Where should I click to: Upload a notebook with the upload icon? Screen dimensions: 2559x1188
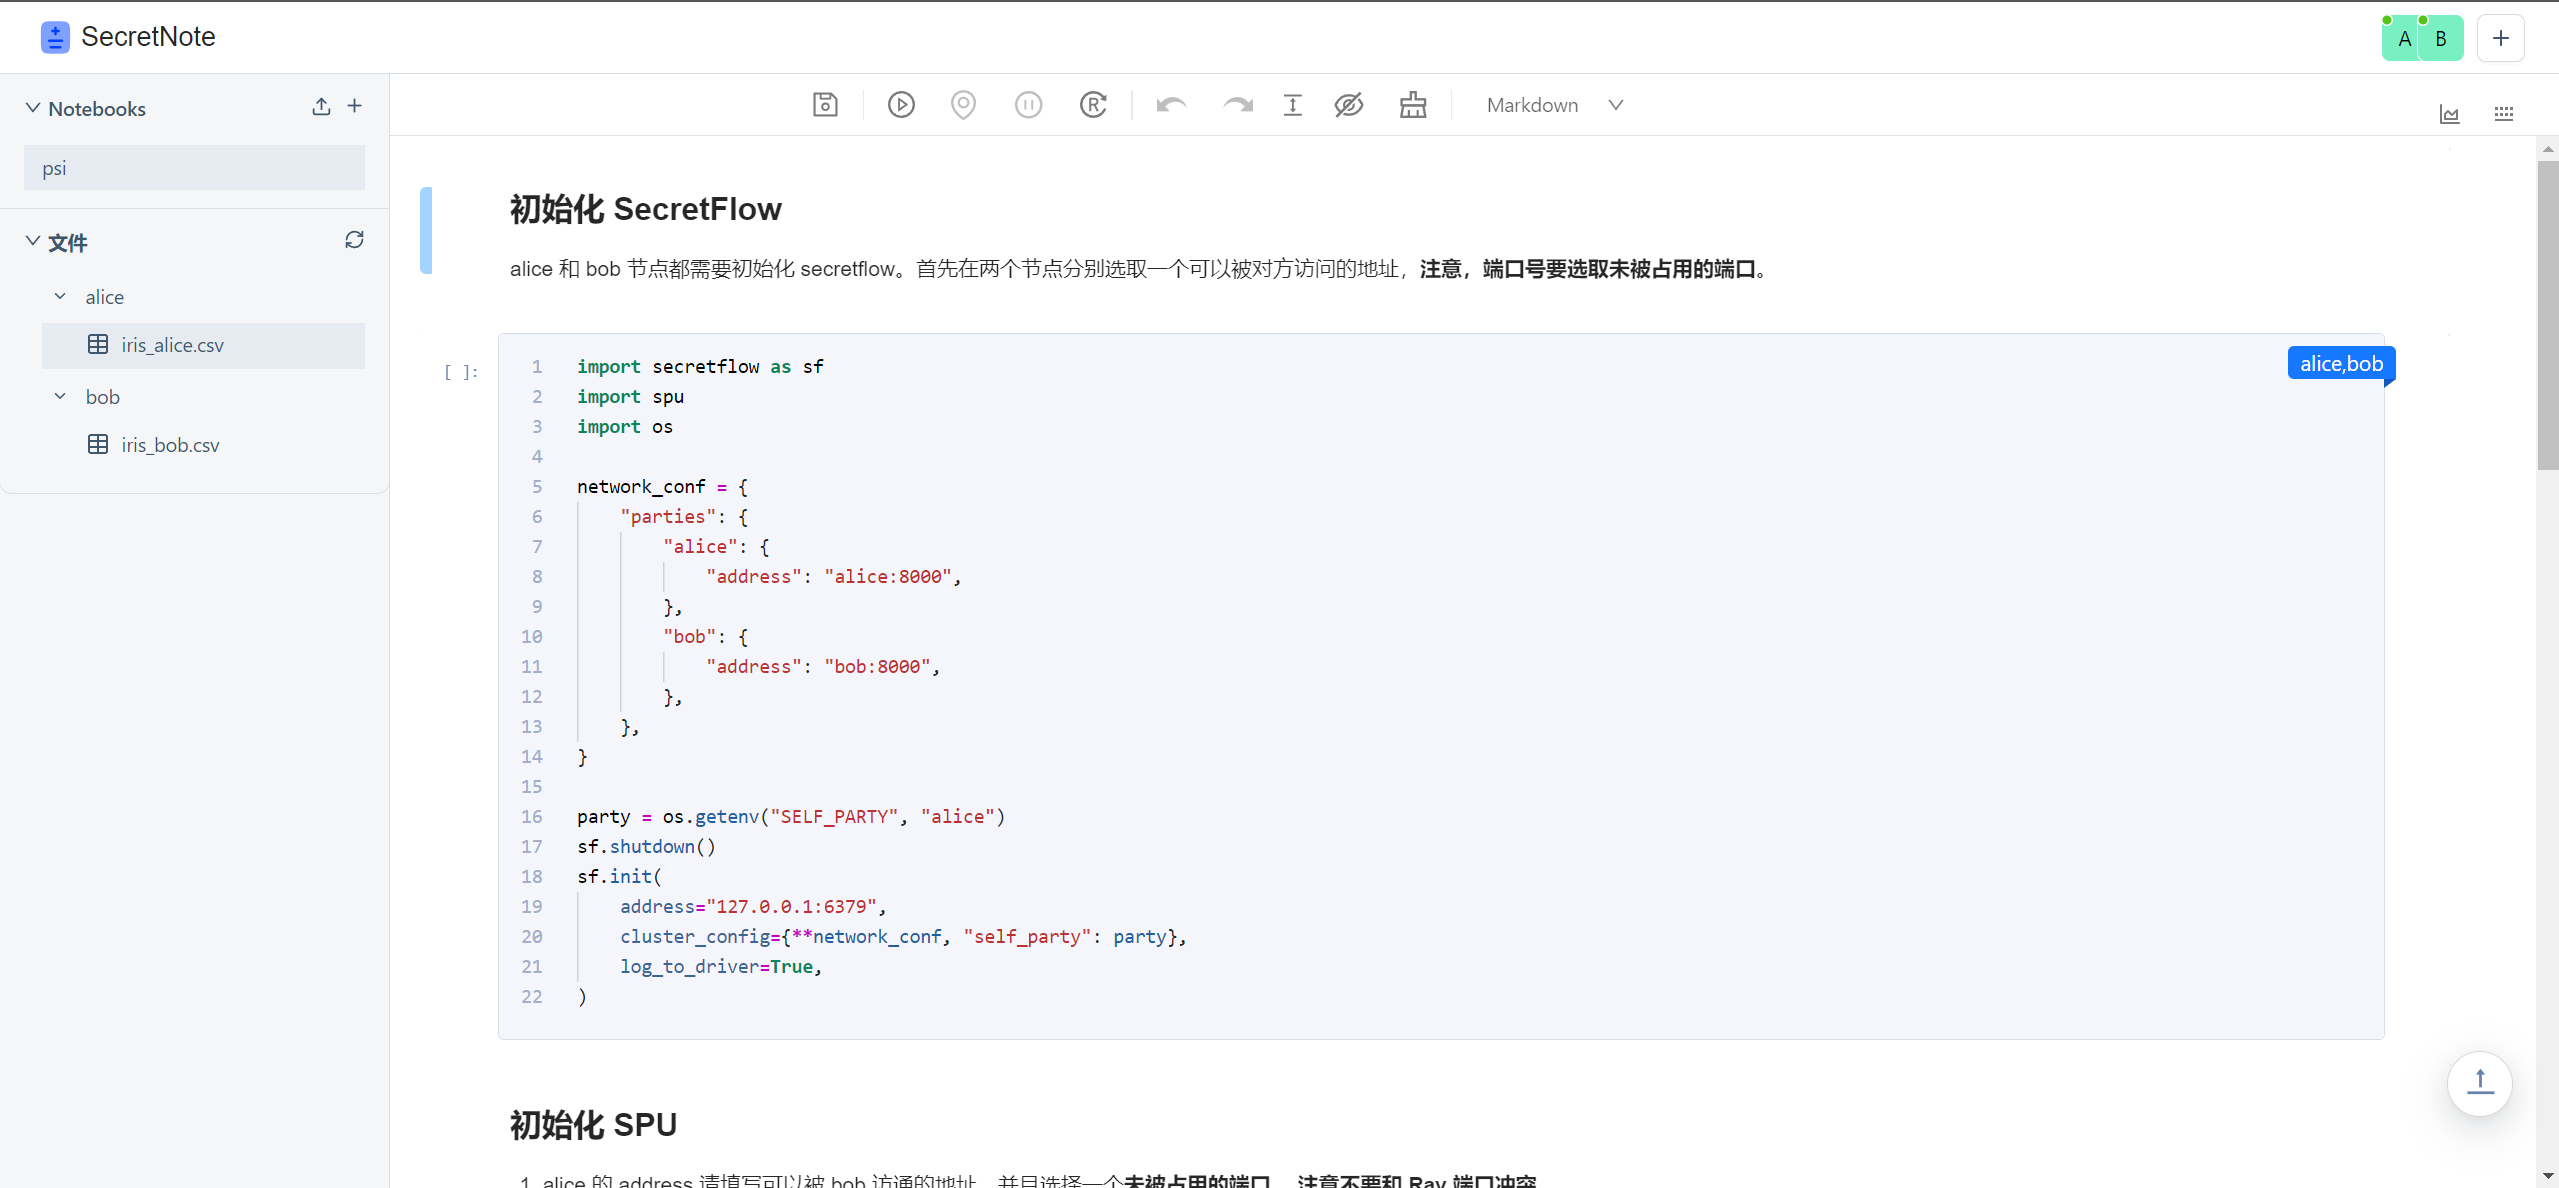pos(321,106)
